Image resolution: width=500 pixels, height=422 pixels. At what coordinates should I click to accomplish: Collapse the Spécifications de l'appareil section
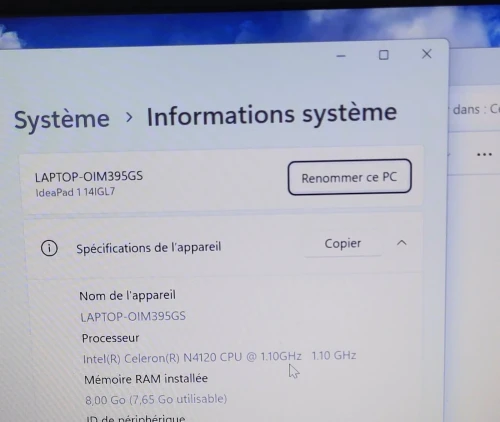(402, 243)
